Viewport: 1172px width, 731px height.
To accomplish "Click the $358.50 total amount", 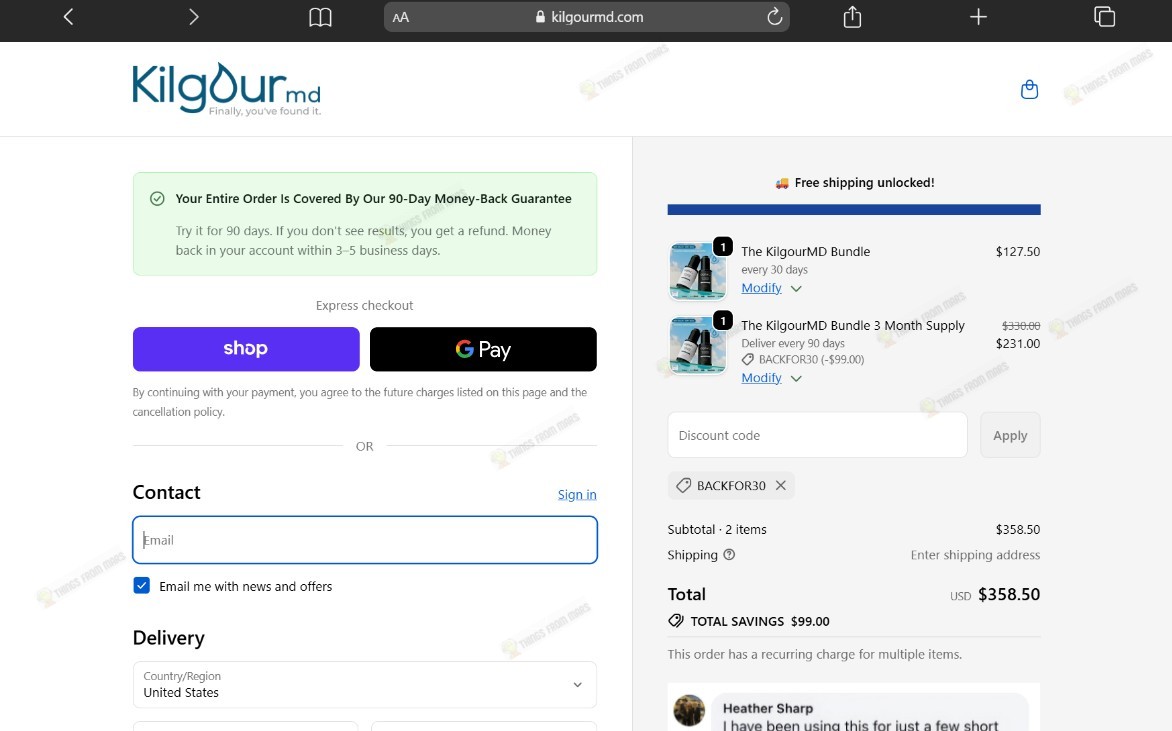I will point(1009,594).
